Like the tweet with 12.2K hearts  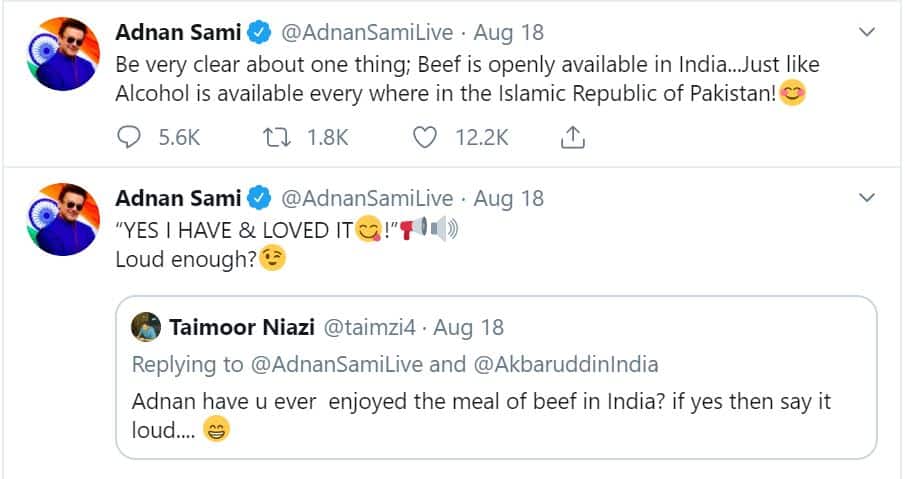tap(426, 137)
